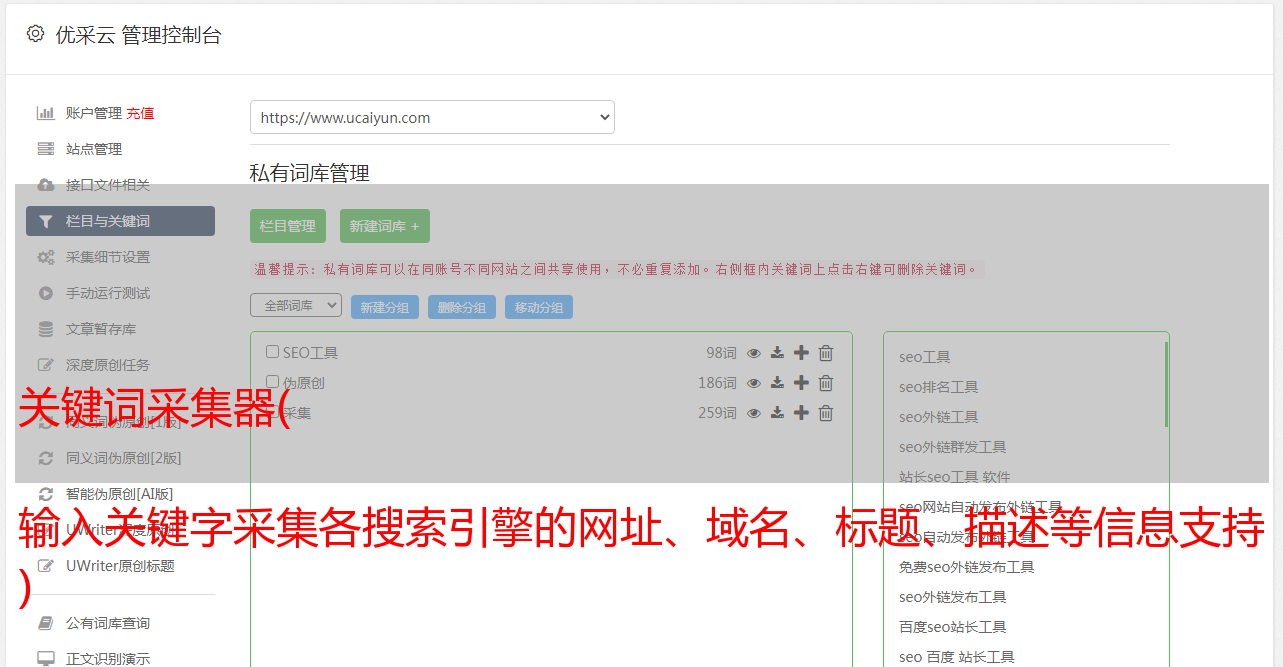Download the 259词 采集 library

tap(777, 413)
